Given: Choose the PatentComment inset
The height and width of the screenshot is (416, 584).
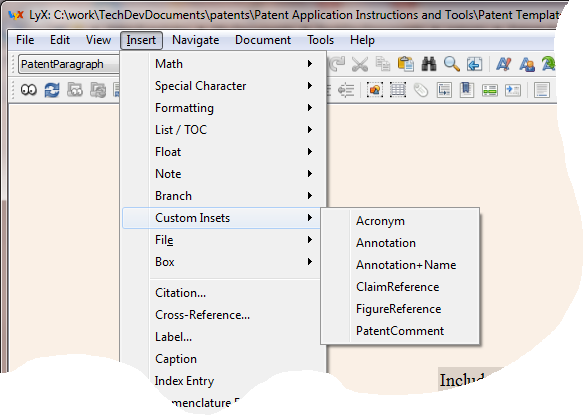Looking at the screenshot, I should [x=400, y=331].
